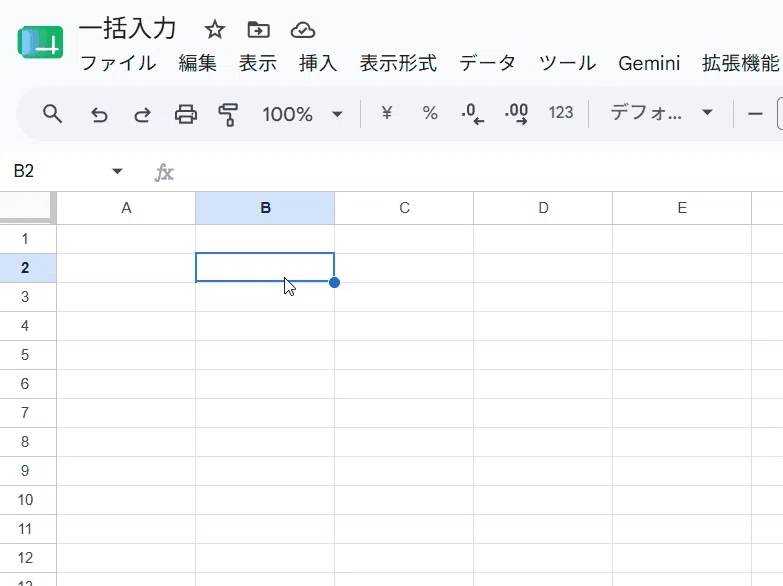
Task: Select row 9 header
Action: coord(28,471)
